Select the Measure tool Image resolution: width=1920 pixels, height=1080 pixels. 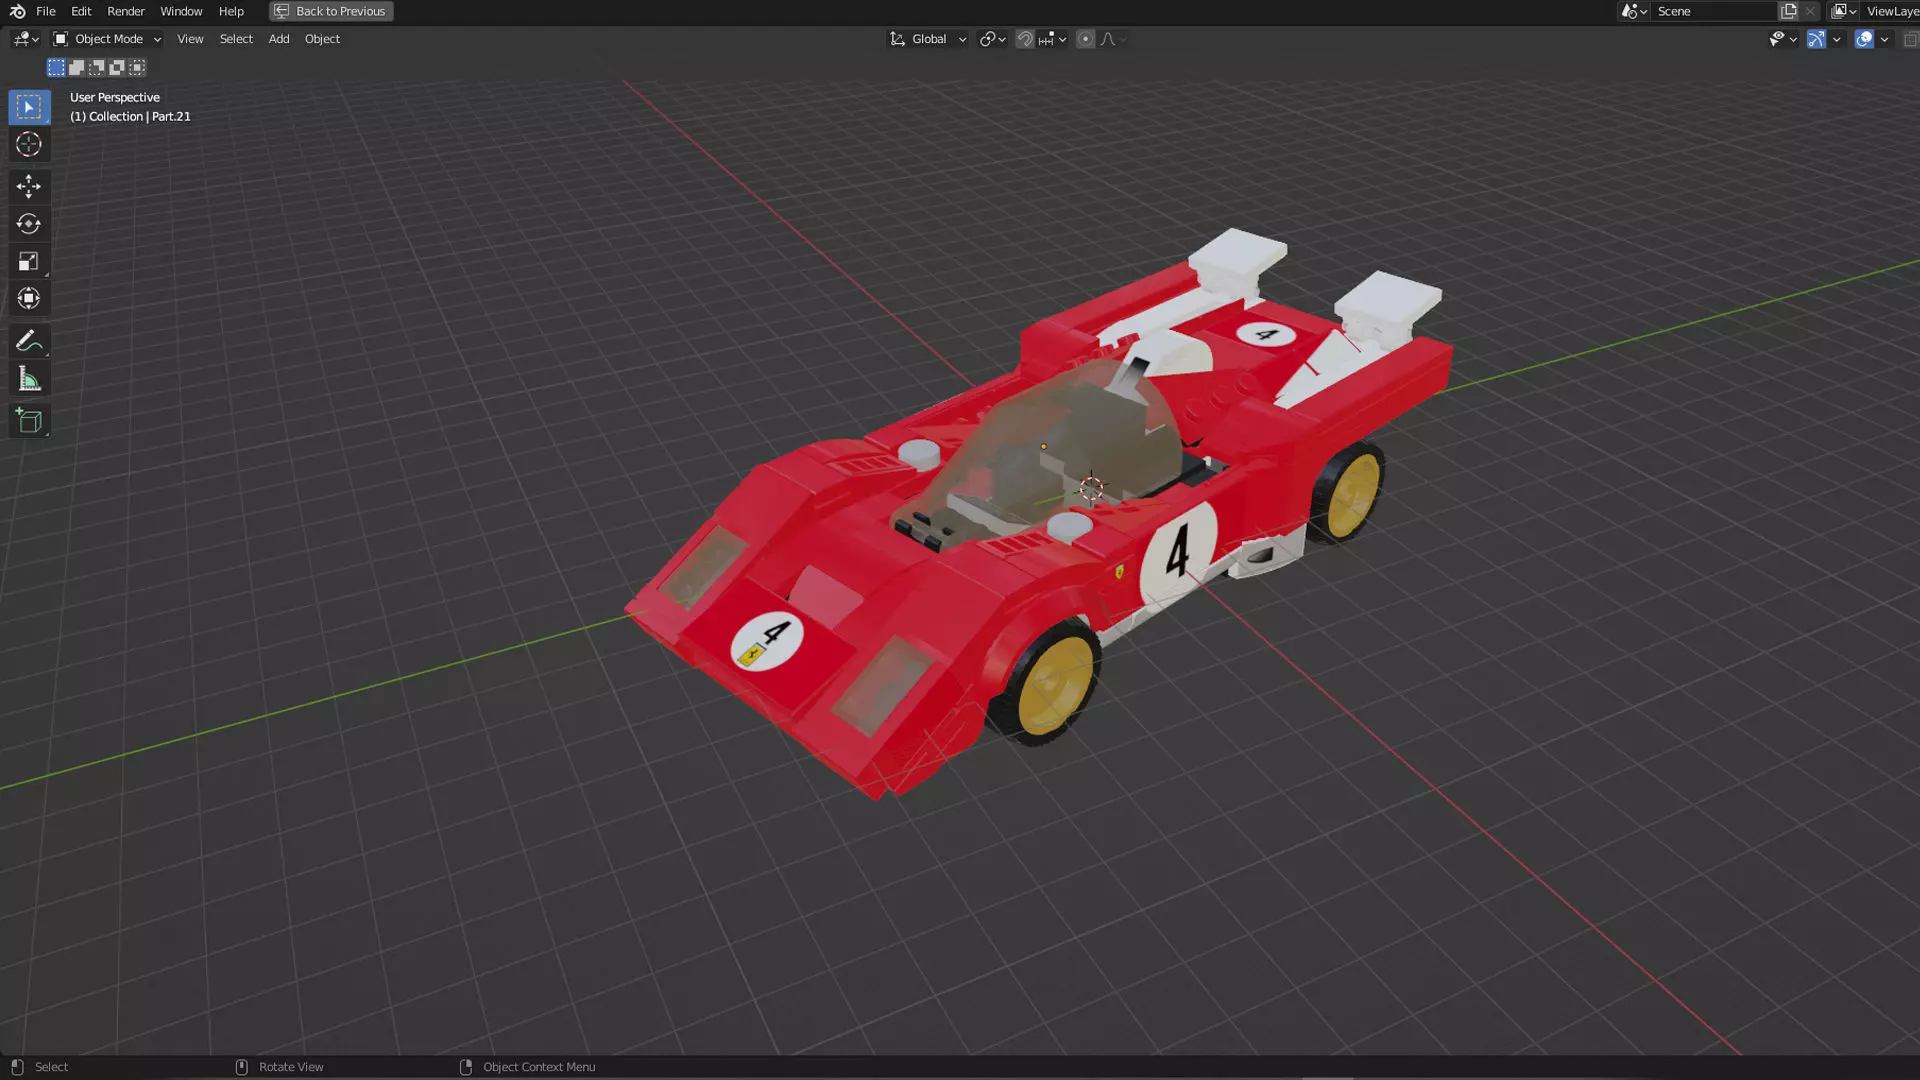pyautogui.click(x=29, y=379)
